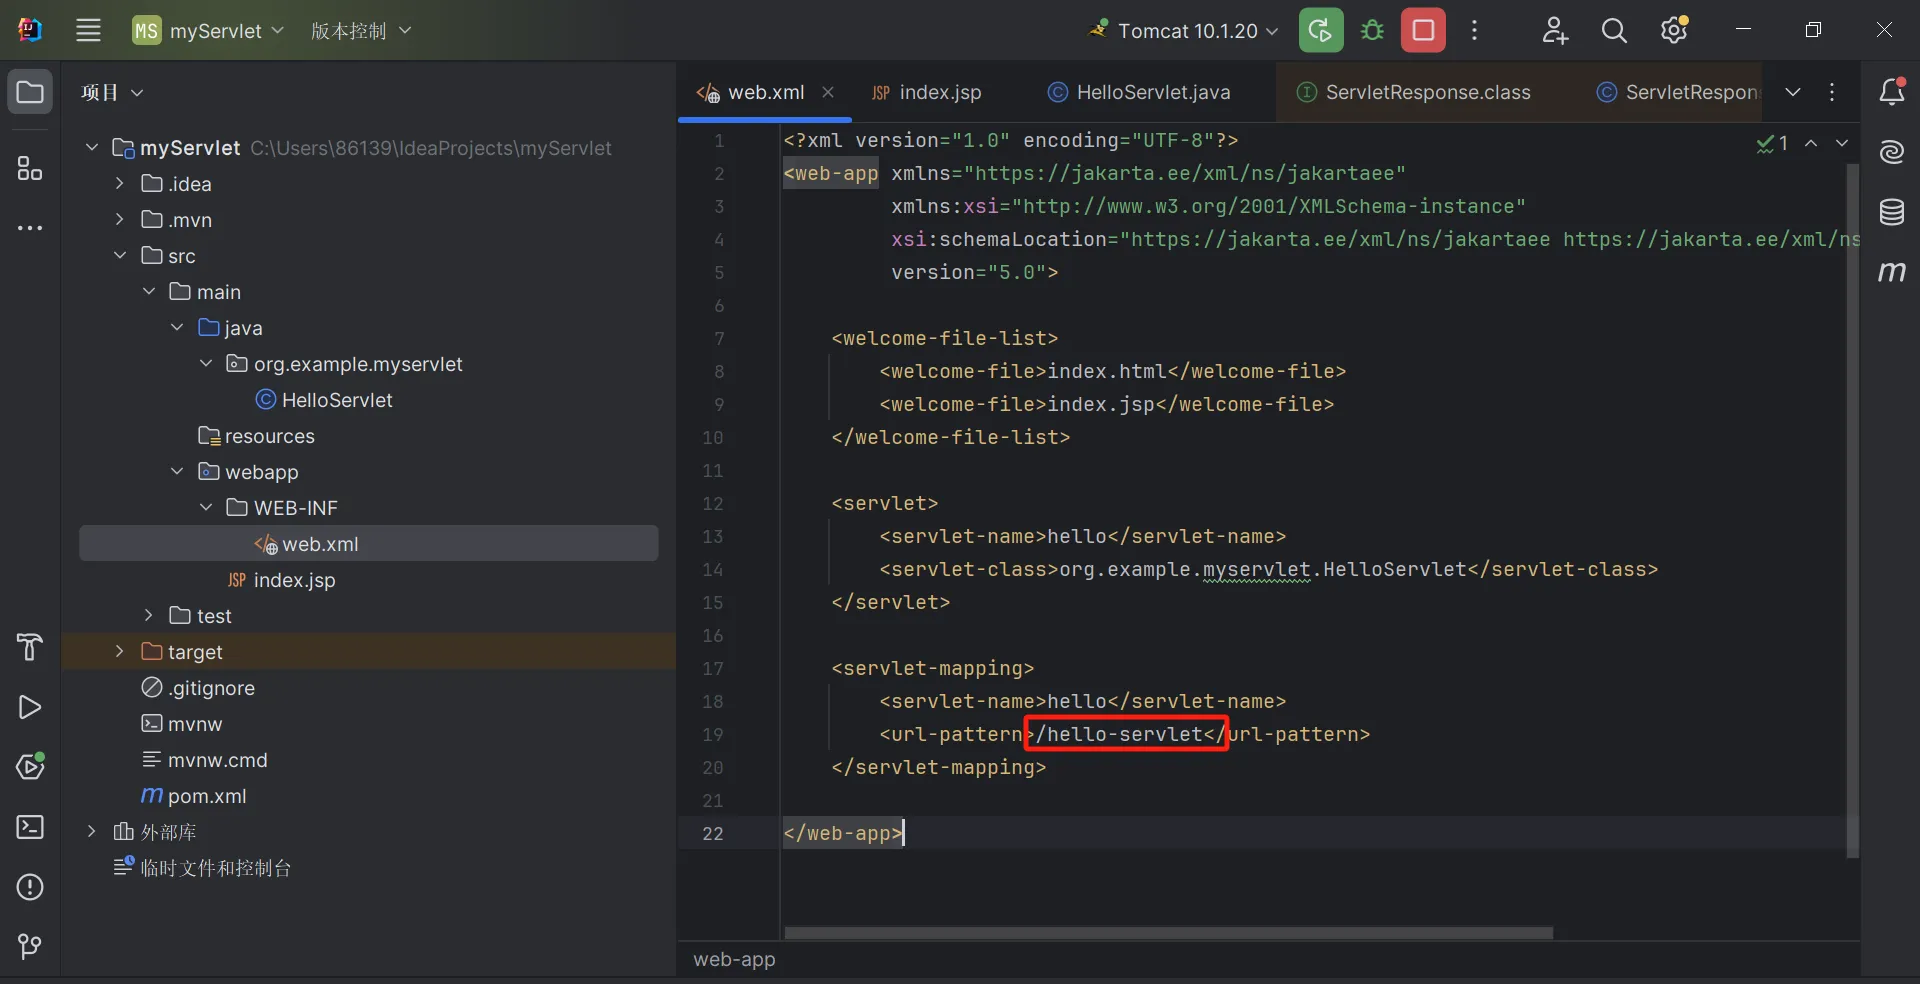Open the Structure tool window
Image resolution: width=1920 pixels, height=984 pixels.
click(30, 168)
